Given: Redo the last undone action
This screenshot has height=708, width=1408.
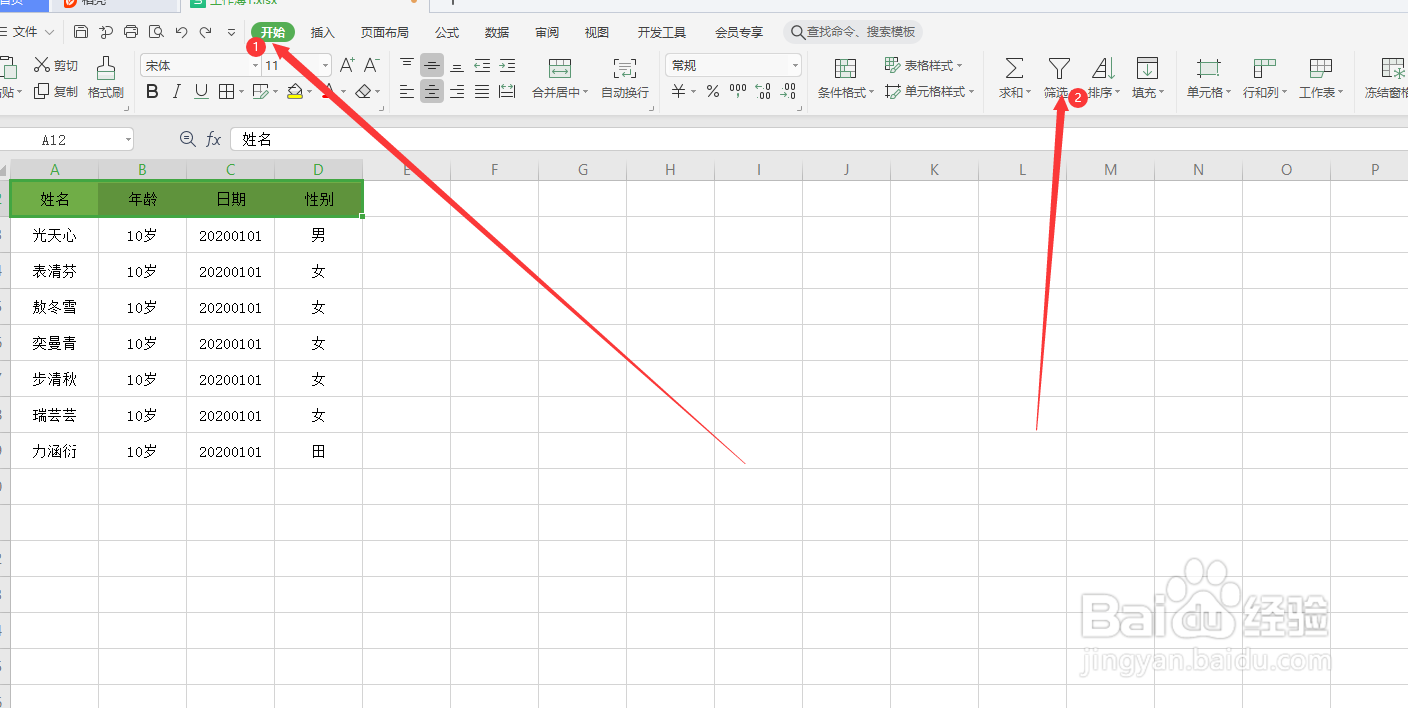Looking at the screenshot, I should coord(206,32).
